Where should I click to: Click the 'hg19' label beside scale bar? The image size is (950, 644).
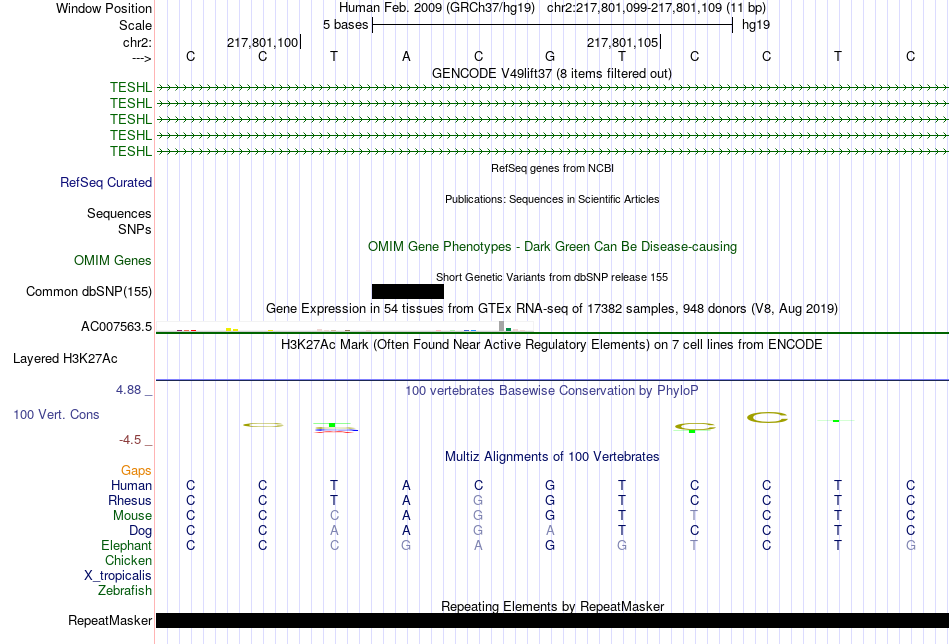pos(756,25)
